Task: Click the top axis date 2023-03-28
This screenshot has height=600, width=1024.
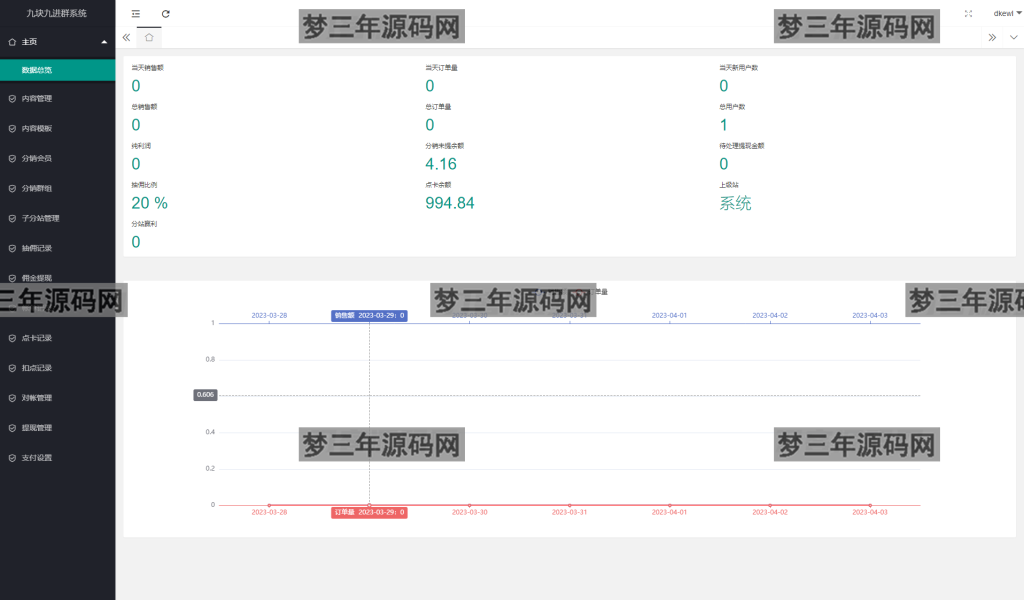Action: (269, 315)
